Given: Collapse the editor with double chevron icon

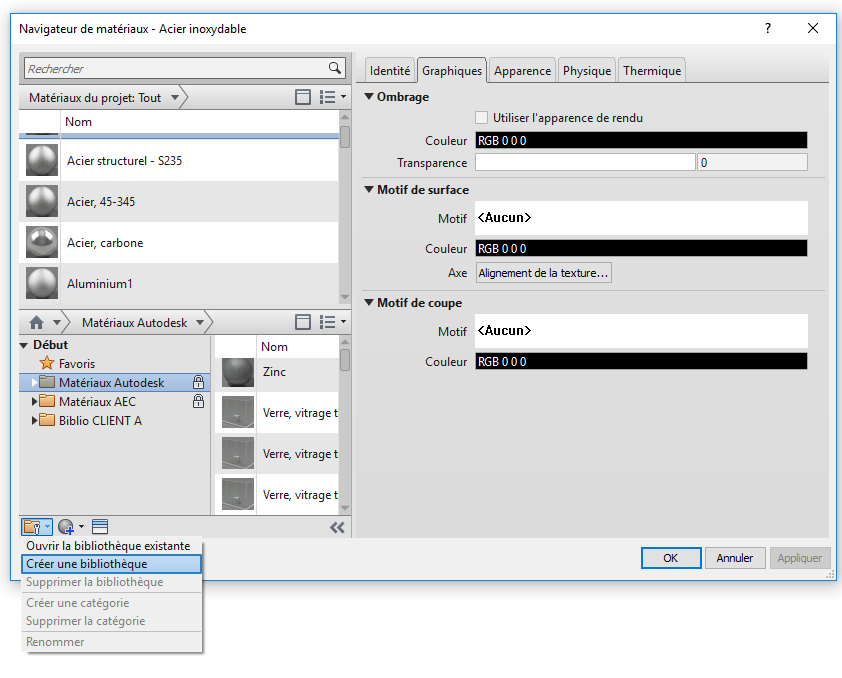Looking at the screenshot, I should [x=337, y=527].
